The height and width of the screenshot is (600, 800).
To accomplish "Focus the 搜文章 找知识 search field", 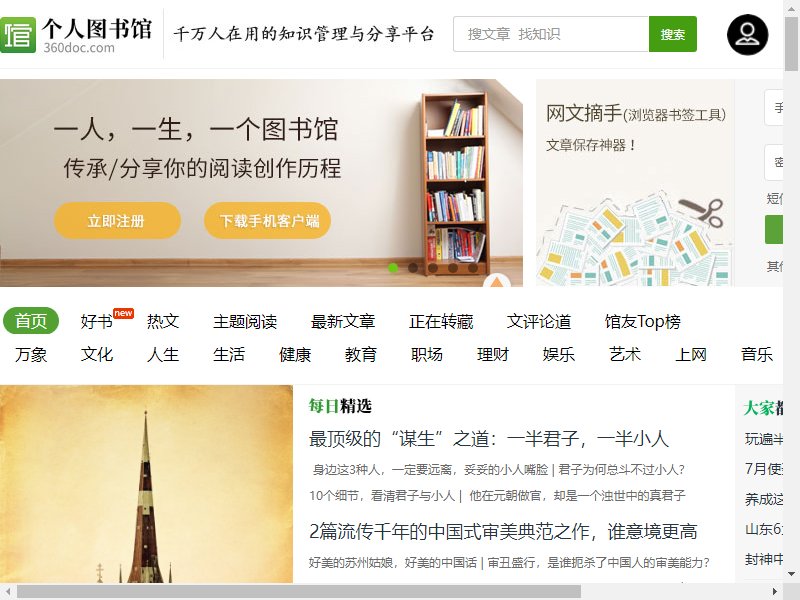I will tap(551, 34).
